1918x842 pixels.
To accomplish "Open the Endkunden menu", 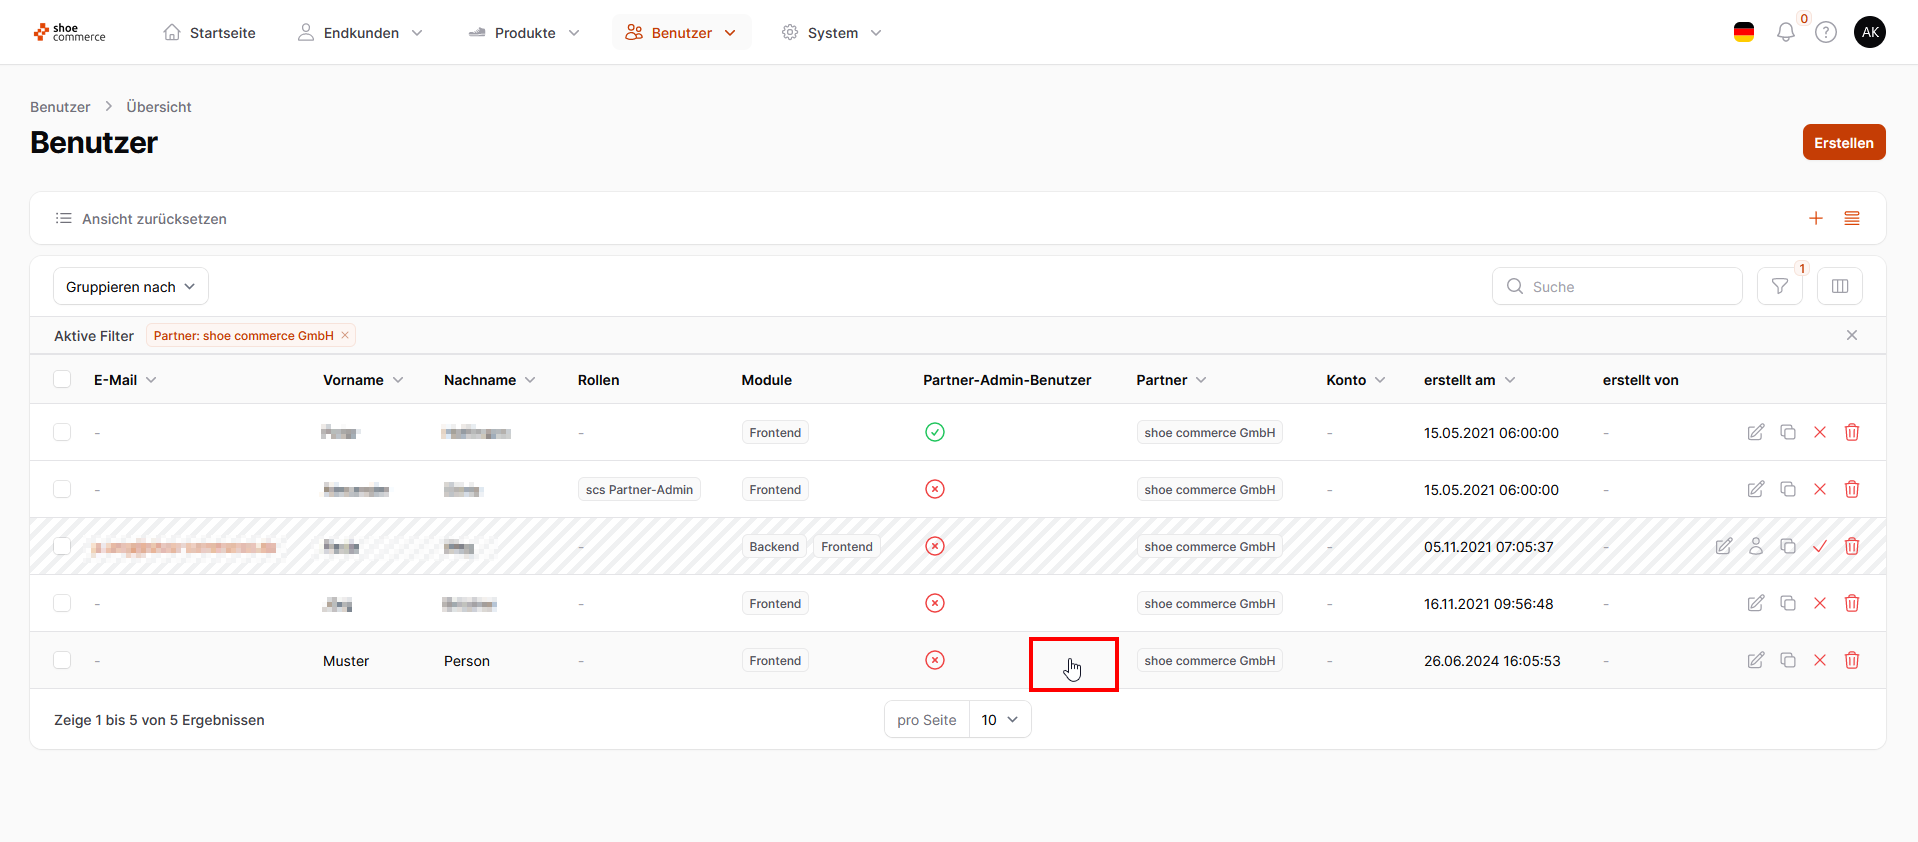I will pos(360,33).
